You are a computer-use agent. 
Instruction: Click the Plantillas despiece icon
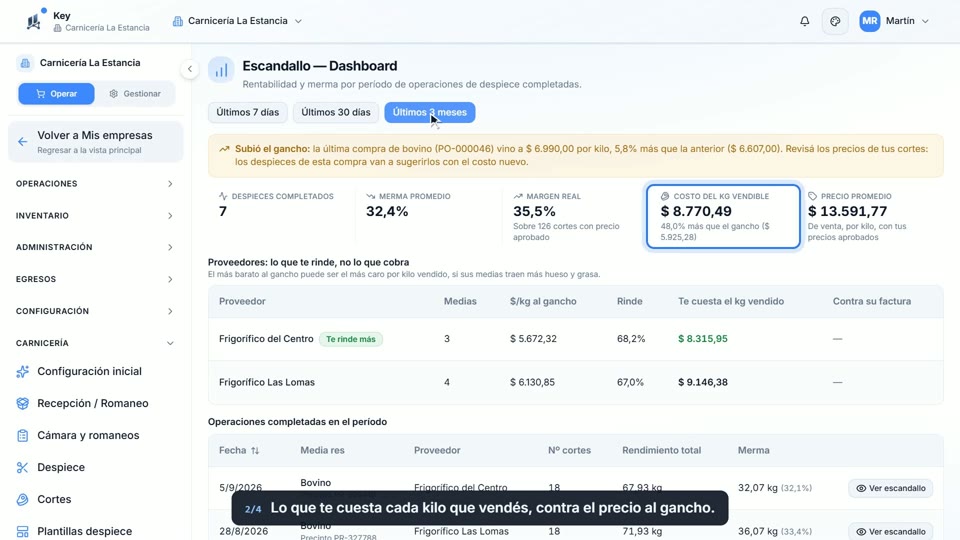pyautogui.click(x=23, y=531)
